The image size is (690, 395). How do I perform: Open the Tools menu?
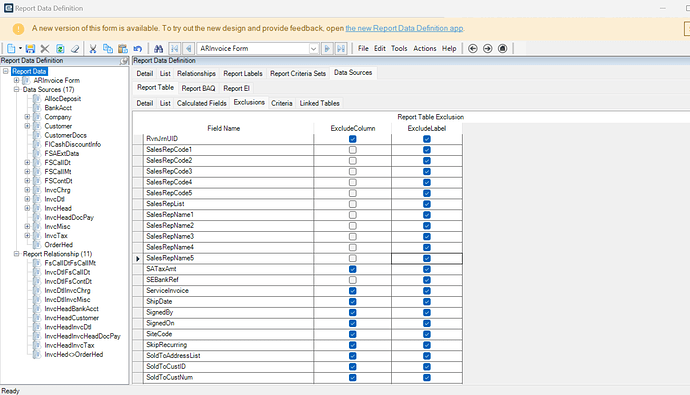click(399, 48)
